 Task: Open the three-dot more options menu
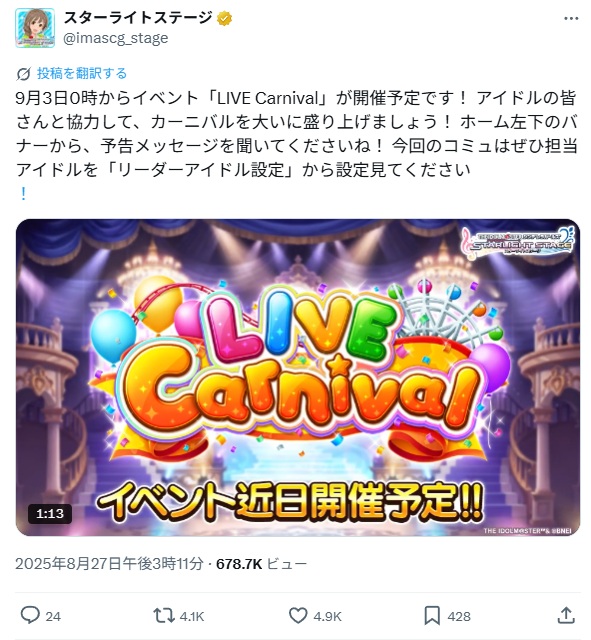571,18
